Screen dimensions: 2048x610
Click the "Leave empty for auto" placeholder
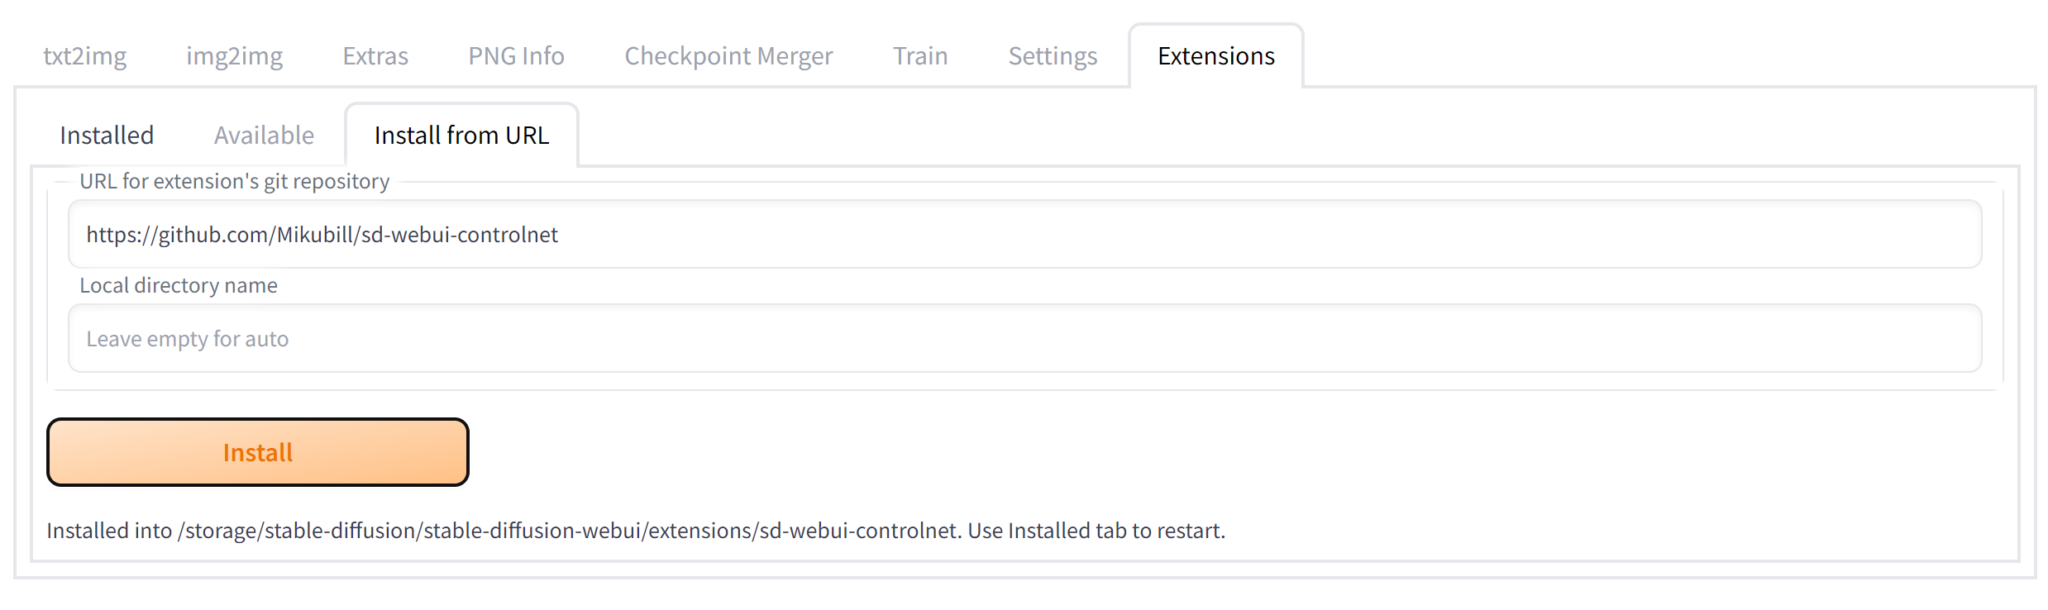tap(187, 339)
